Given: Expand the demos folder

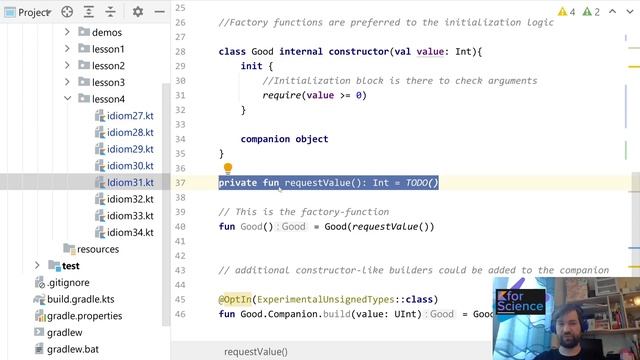Looking at the screenshot, I should pyautogui.click(x=67, y=32).
